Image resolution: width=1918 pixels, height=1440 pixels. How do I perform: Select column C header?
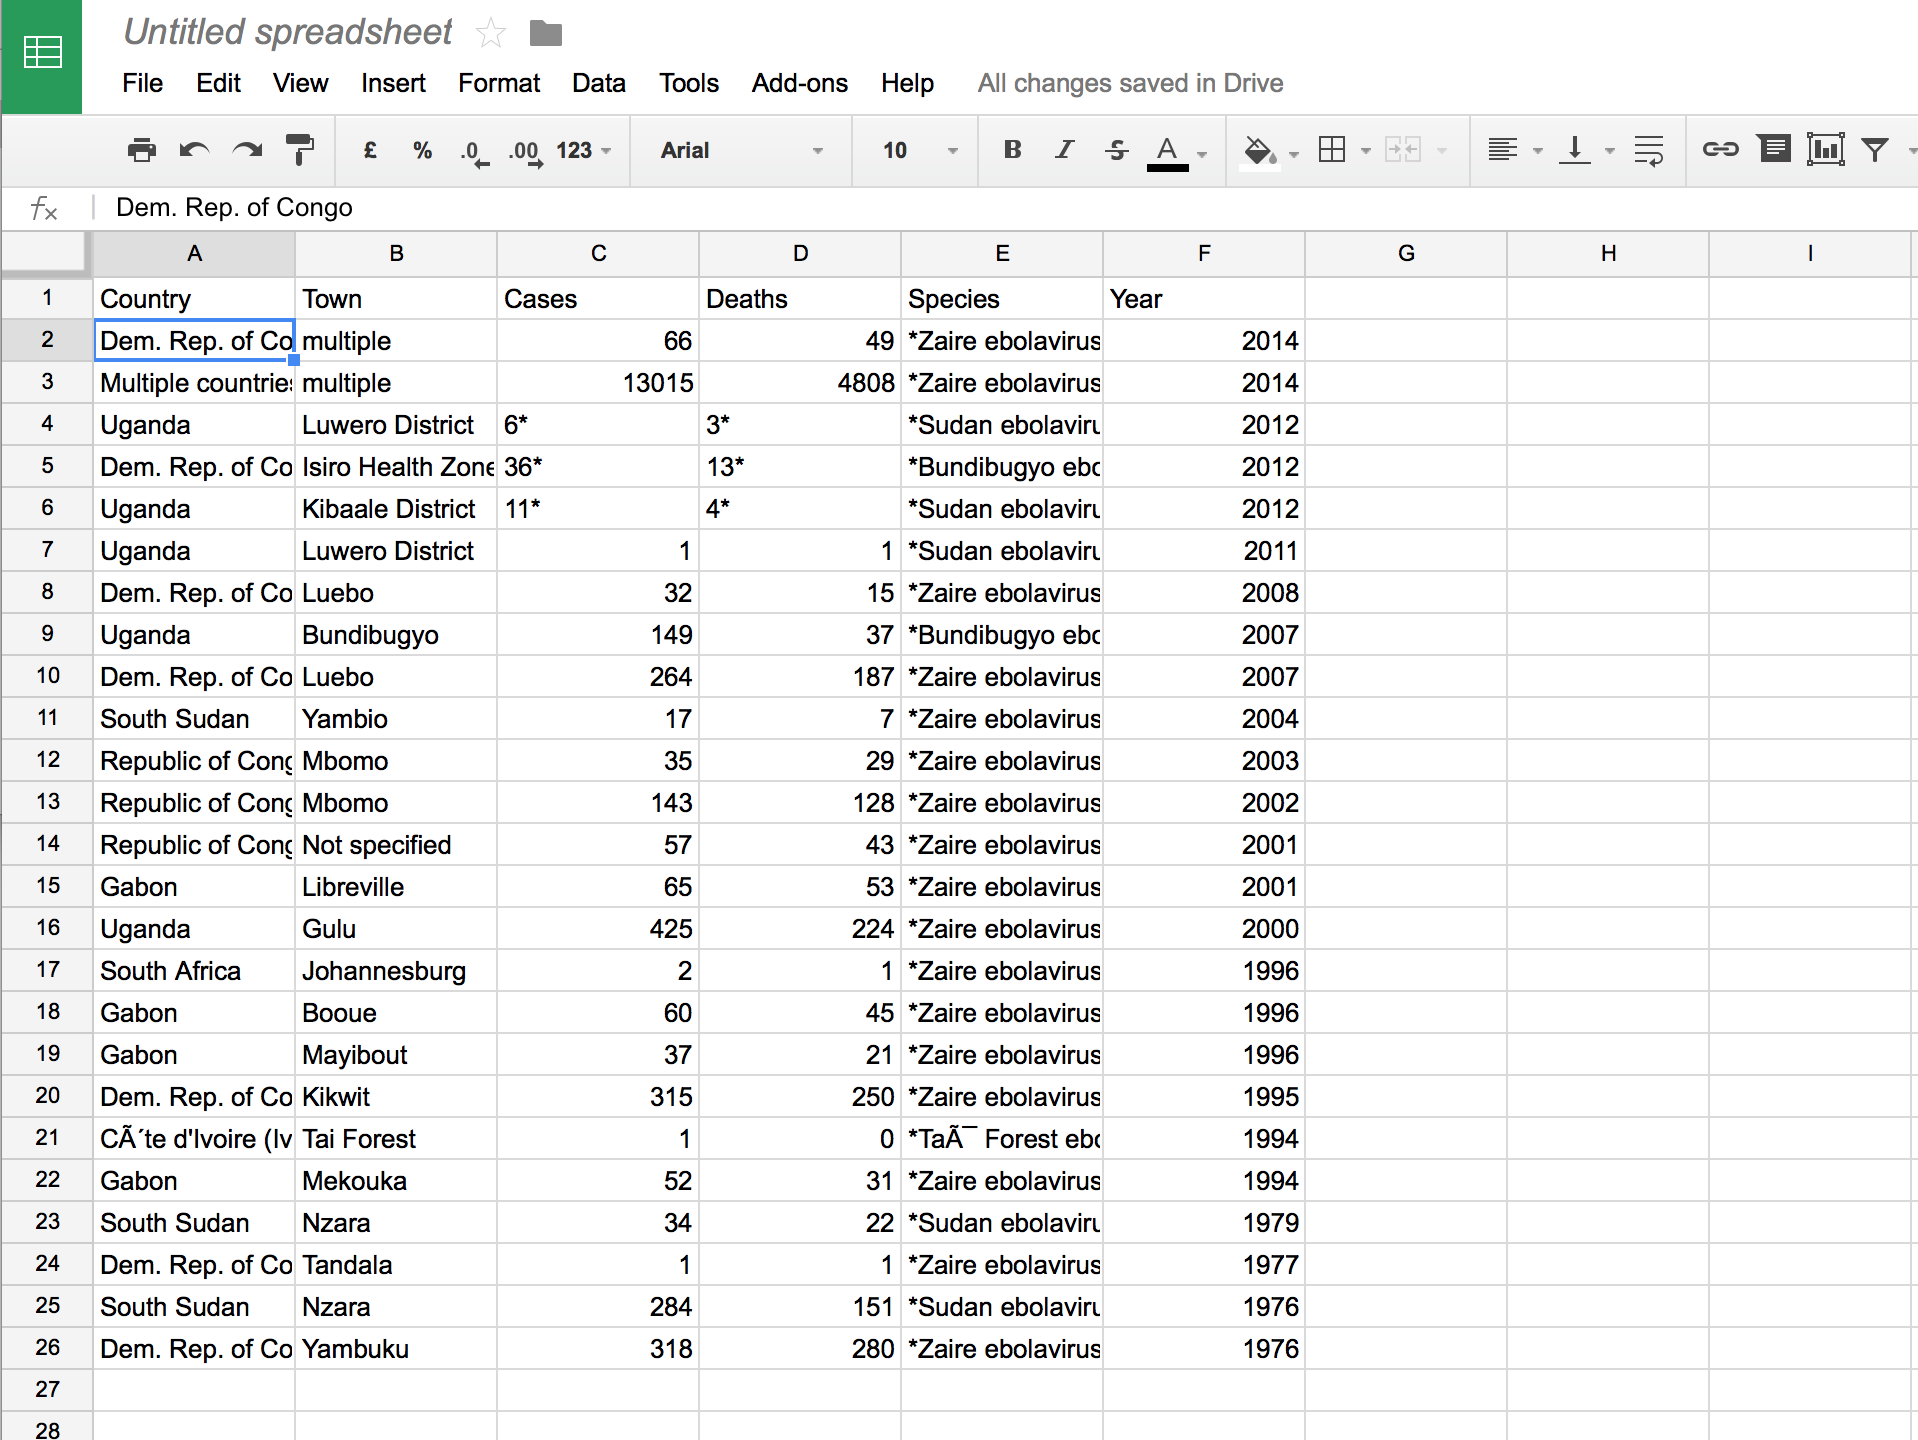pyautogui.click(x=598, y=254)
